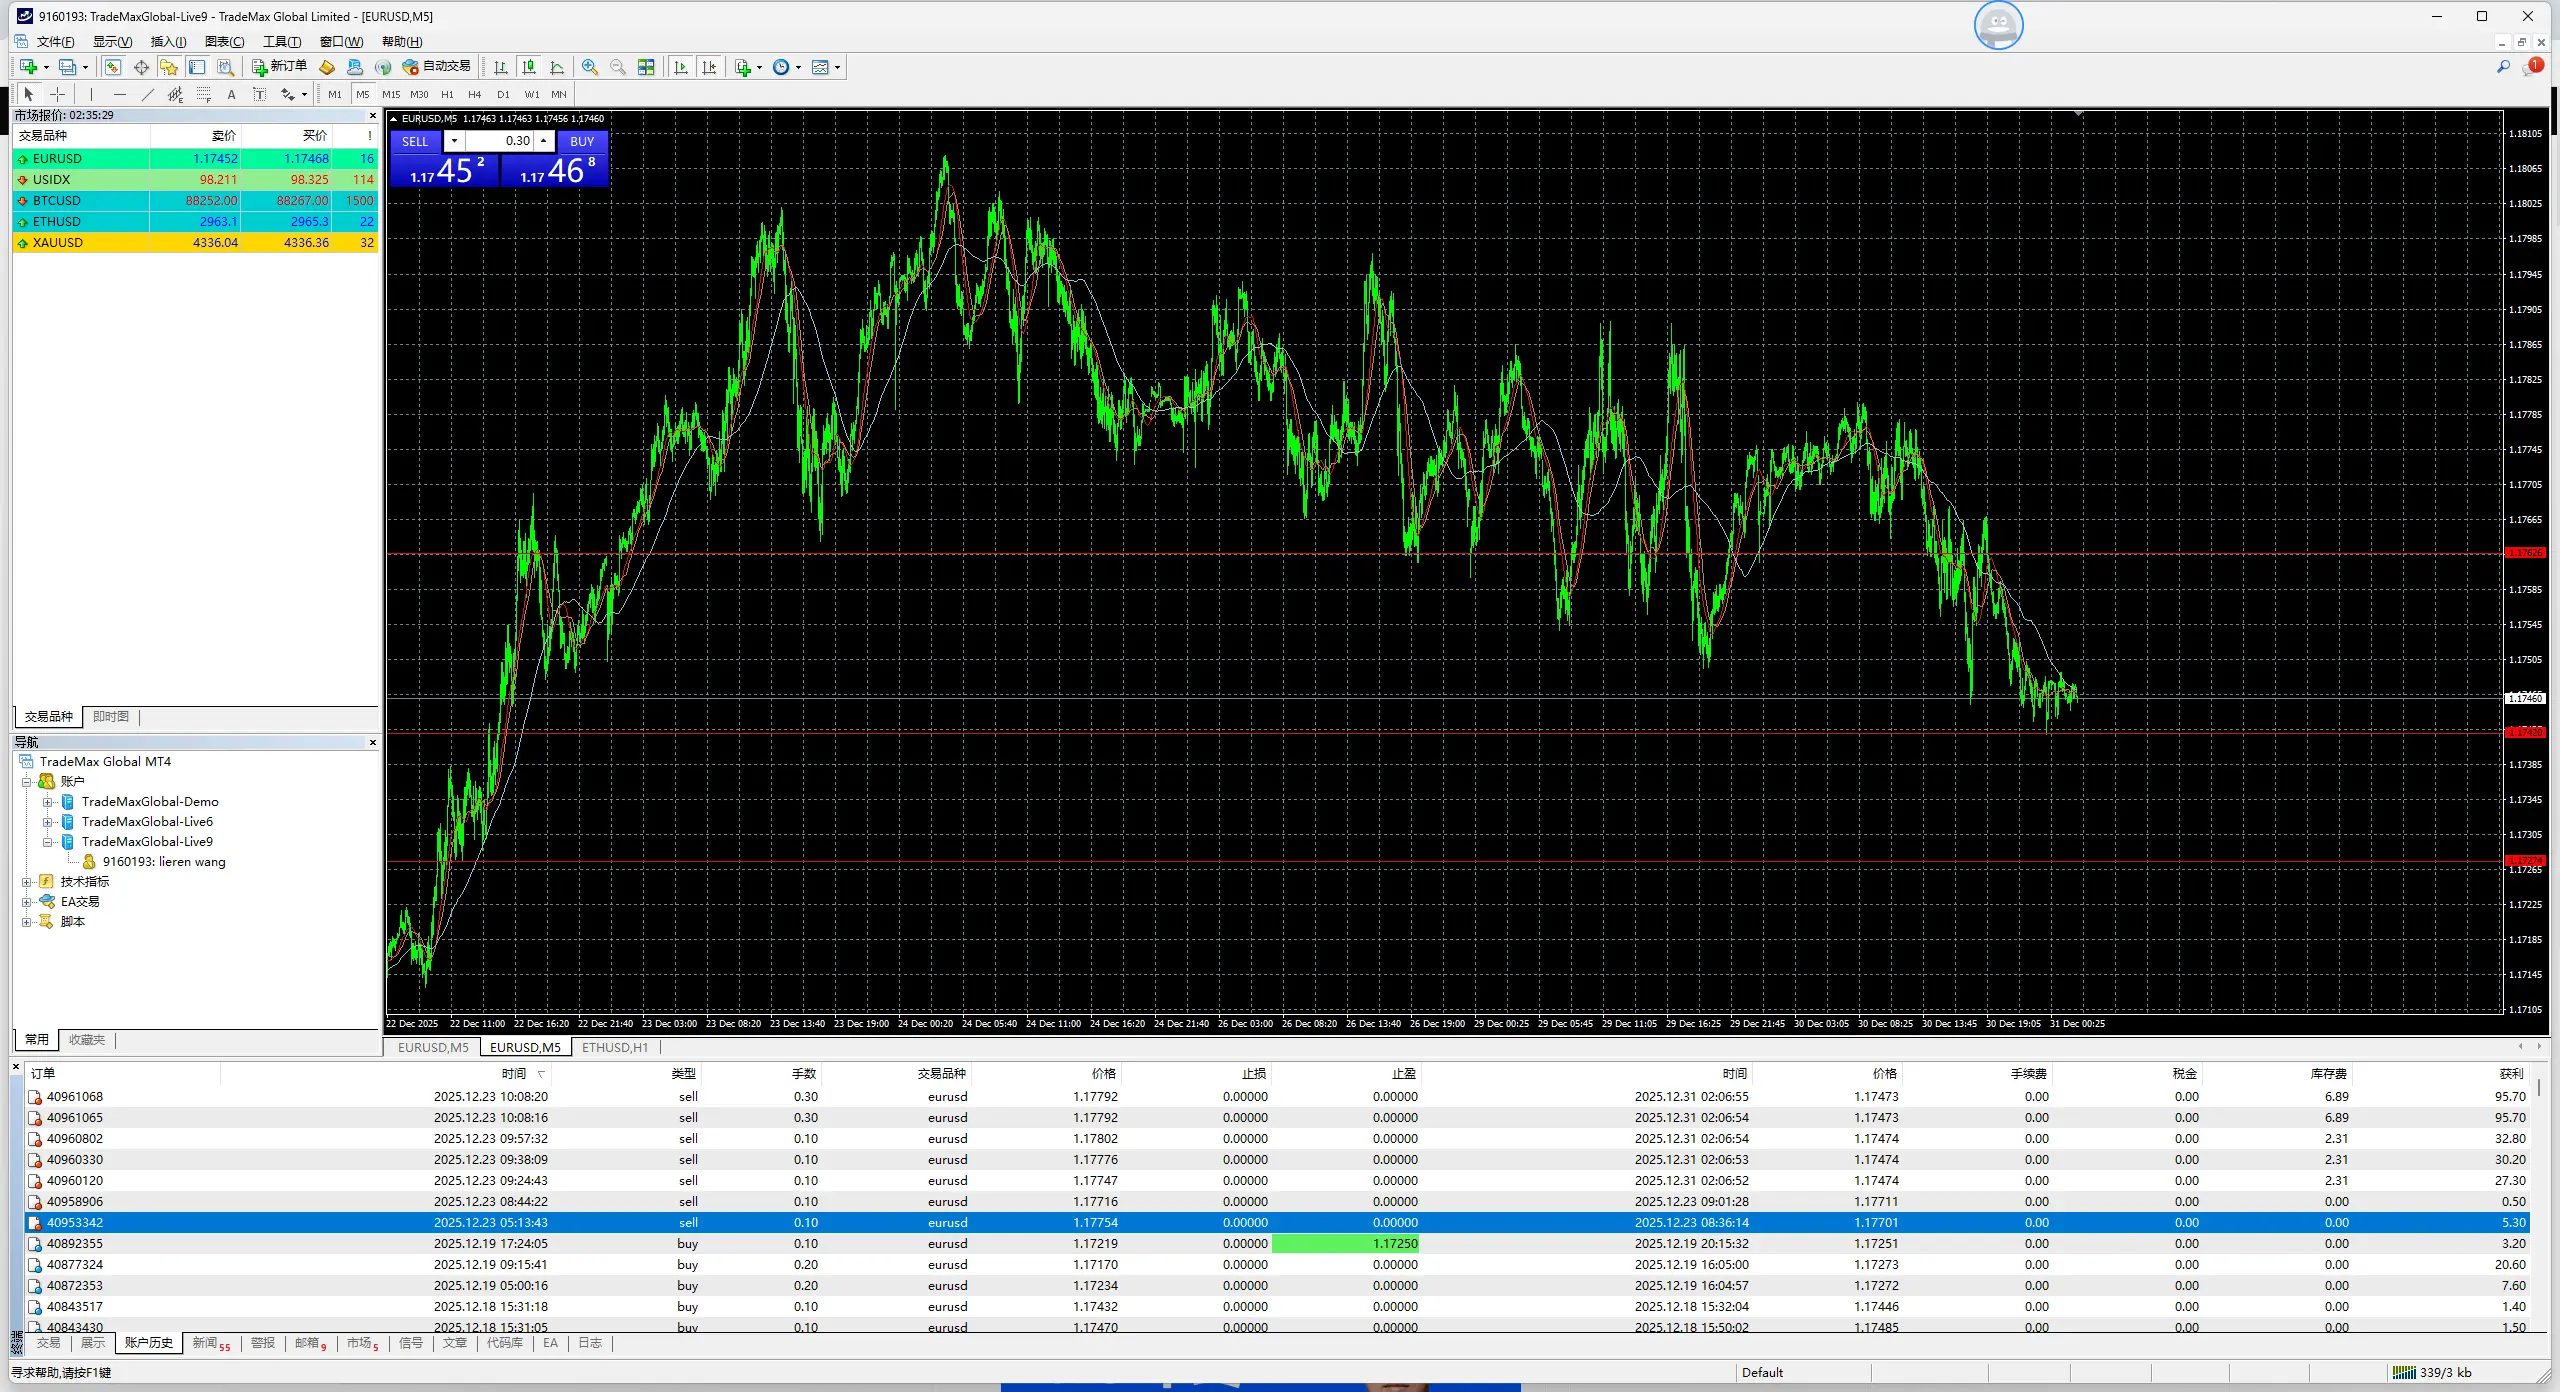This screenshot has height=1392, width=2560.
Task: Open the 图表(C) menu
Action: 224,41
